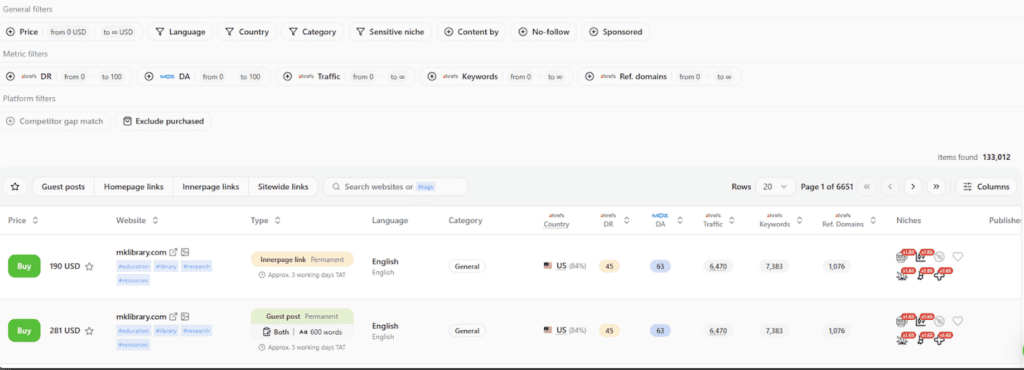Viewport: 1024px width, 370px height.
Task: Sort table by Website column
Action: click(155, 221)
